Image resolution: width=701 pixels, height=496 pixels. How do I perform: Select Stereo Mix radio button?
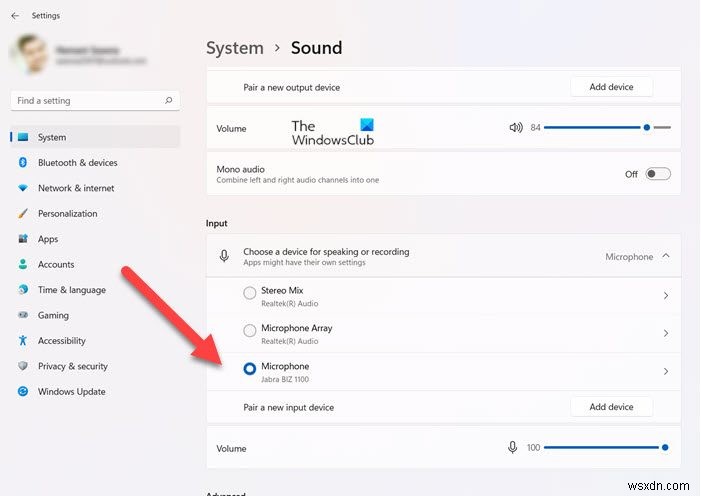[x=249, y=293]
